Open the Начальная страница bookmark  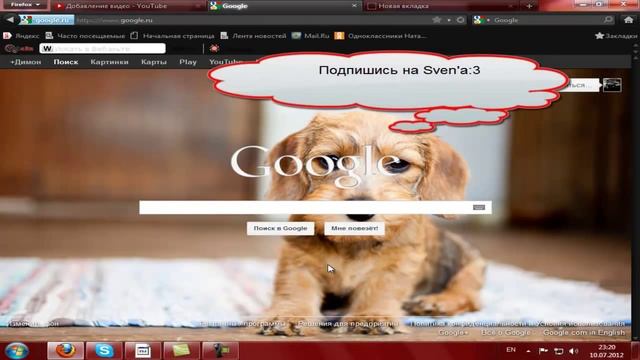[172, 36]
